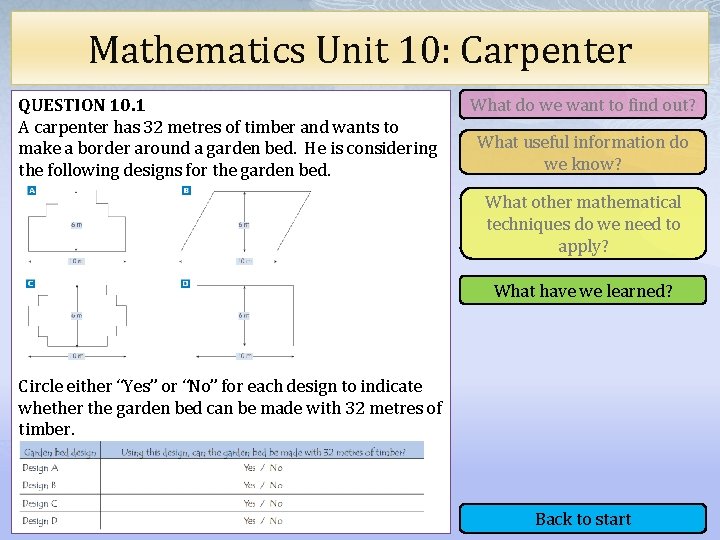720x540 pixels.
Task: Click 'Yes / No' in Design D row
Action: coord(263,521)
